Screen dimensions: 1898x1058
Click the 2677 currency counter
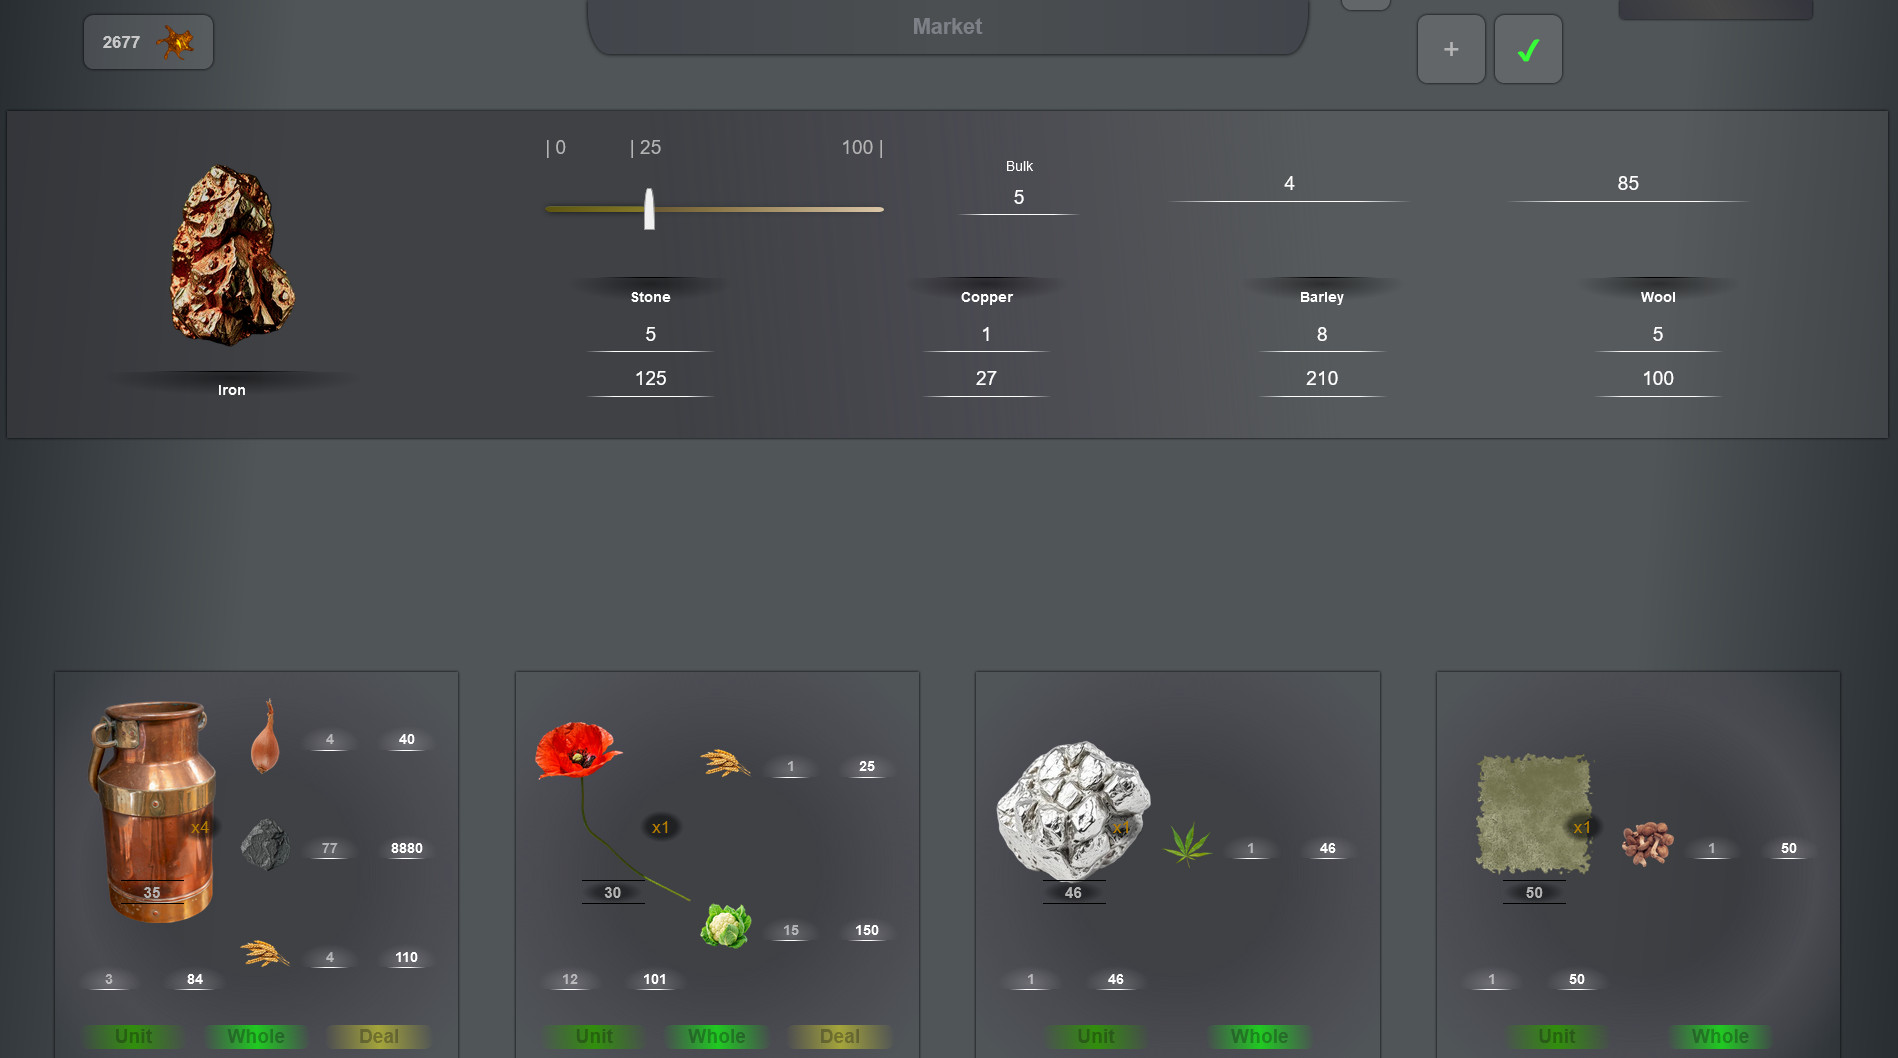click(148, 42)
